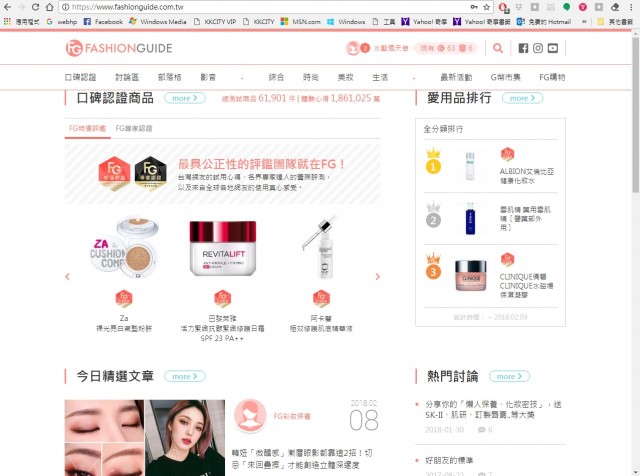
Task: Click the browser back arrow
Action: coord(9,6)
